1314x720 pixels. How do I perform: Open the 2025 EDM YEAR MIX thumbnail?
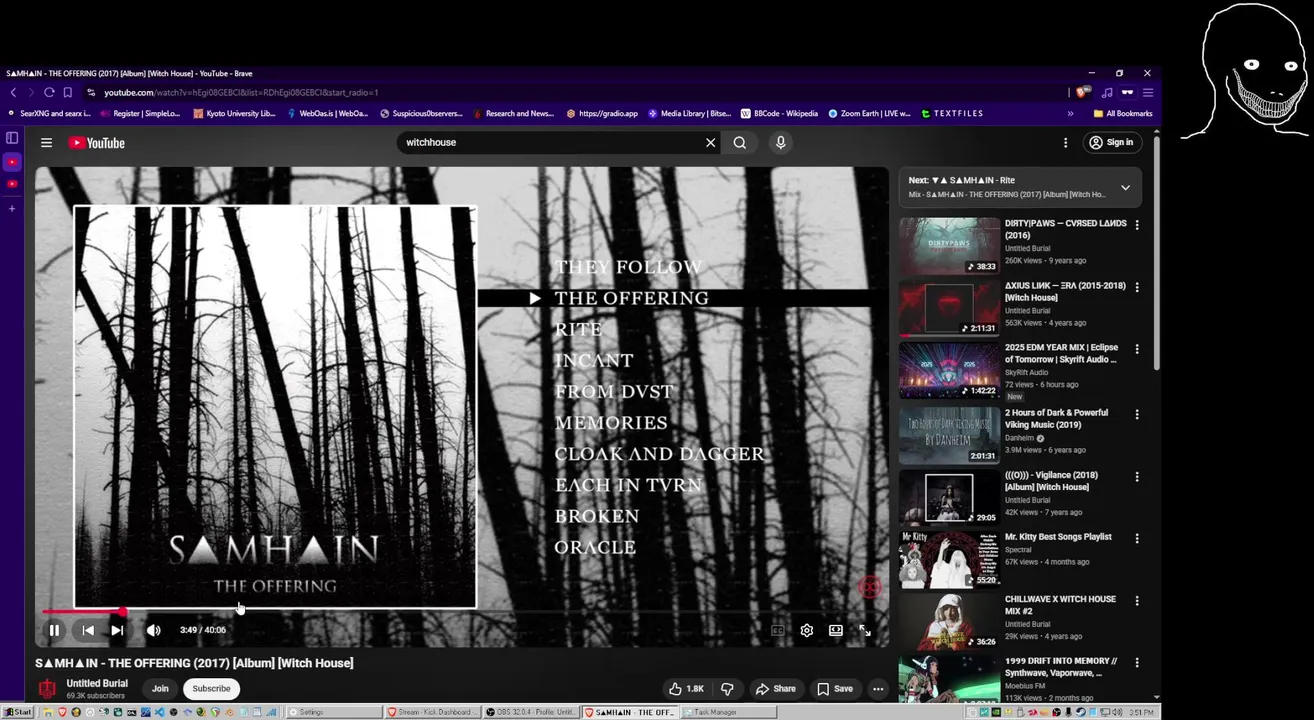tap(949, 370)
